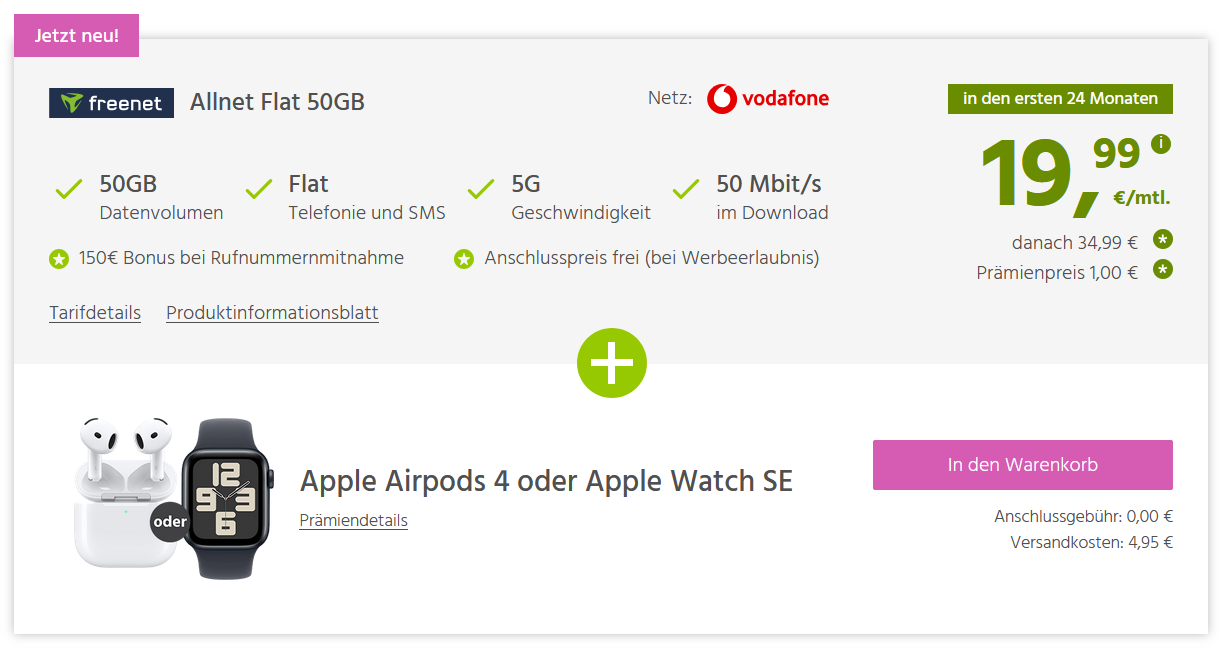Click the checkmark beside 5G Geschwindigkeit
The image size is (1219, 653).
tap(481, 188)
